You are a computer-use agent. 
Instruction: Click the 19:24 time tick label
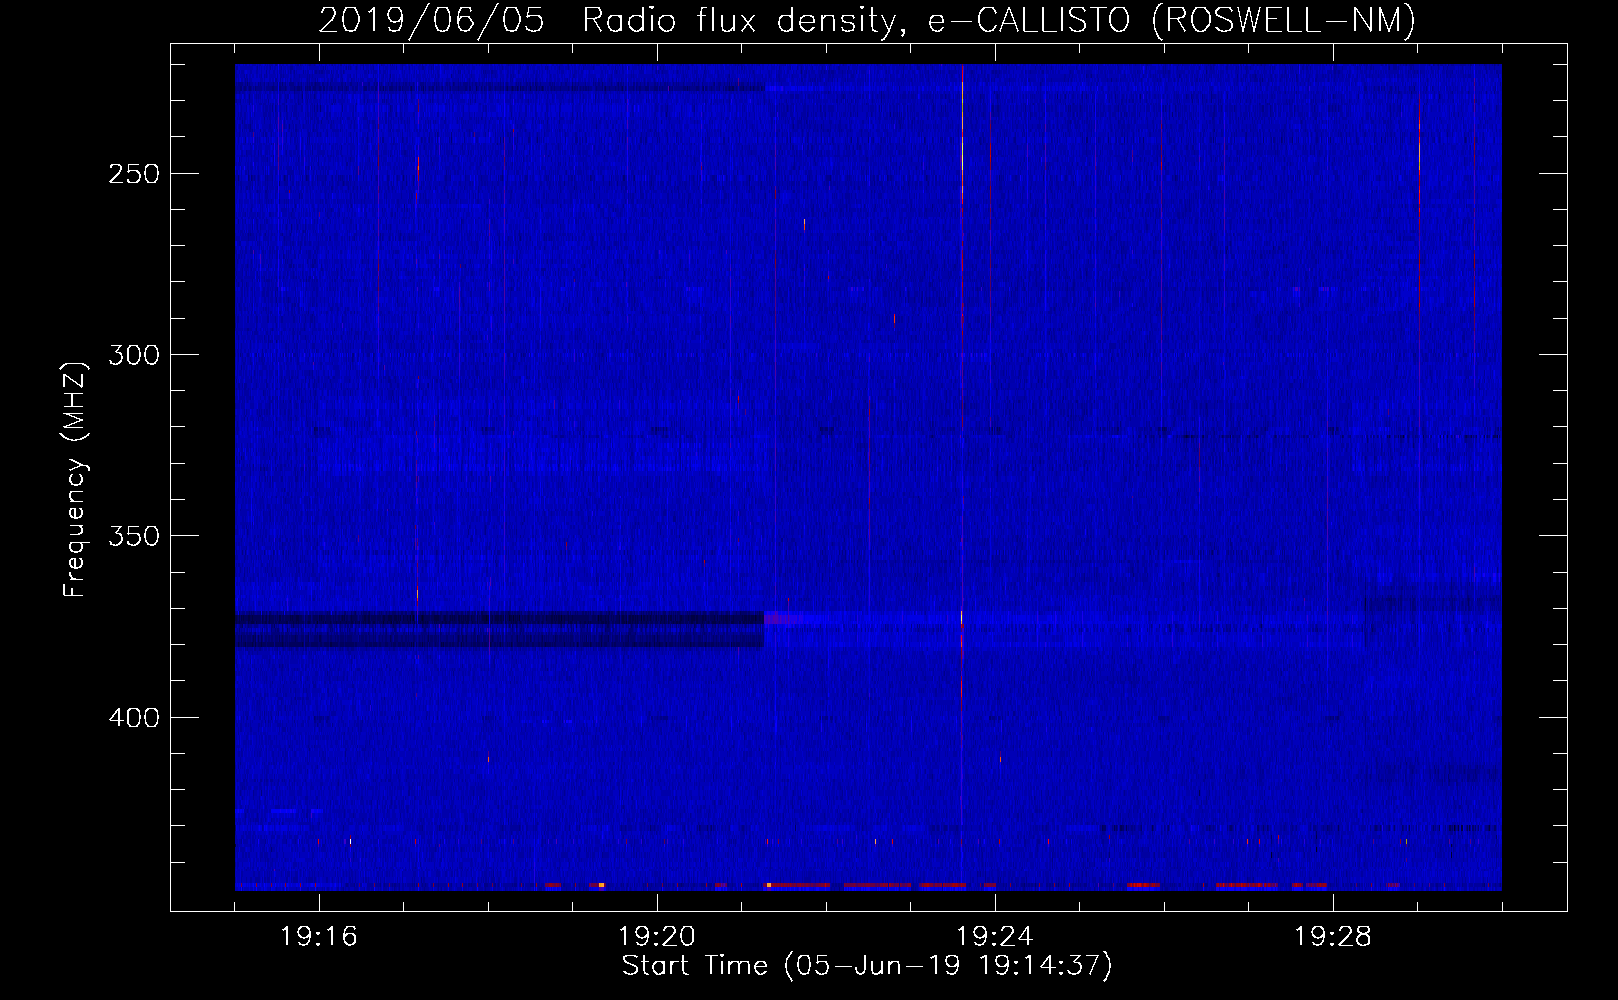point(995,937)
